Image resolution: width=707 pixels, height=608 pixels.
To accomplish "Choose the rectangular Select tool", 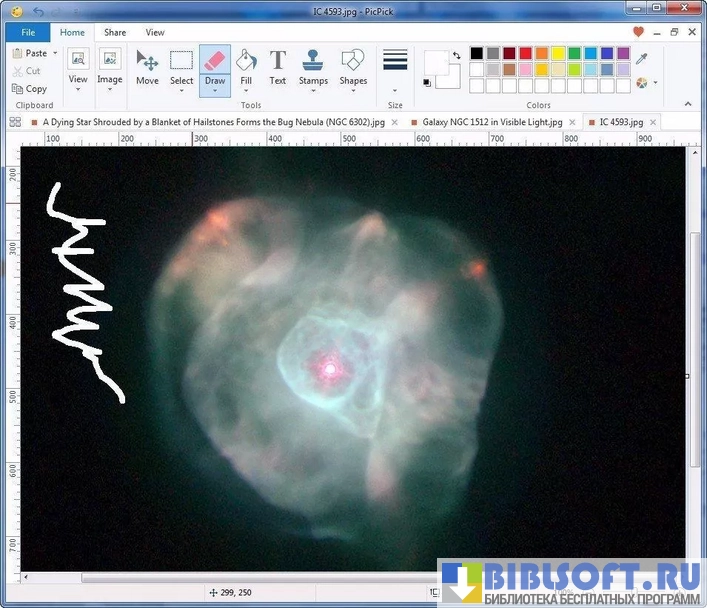I will point(181,67).
